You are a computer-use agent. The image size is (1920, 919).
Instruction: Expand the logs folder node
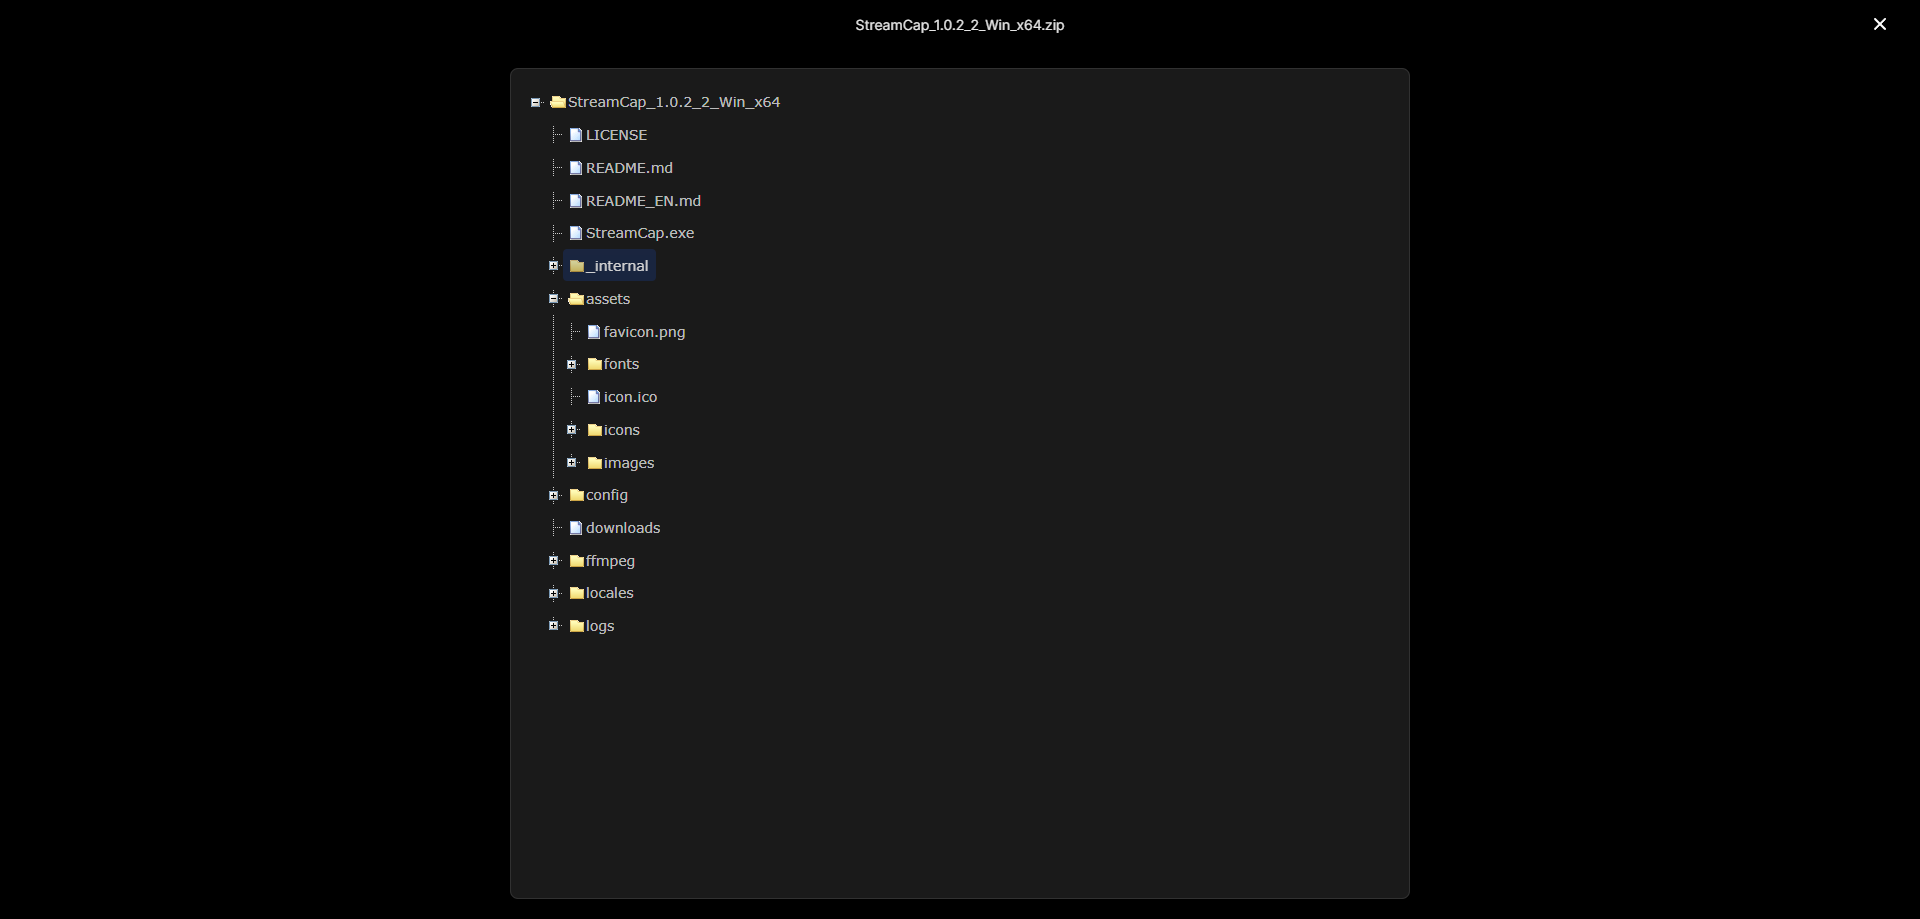coord(553,626)
